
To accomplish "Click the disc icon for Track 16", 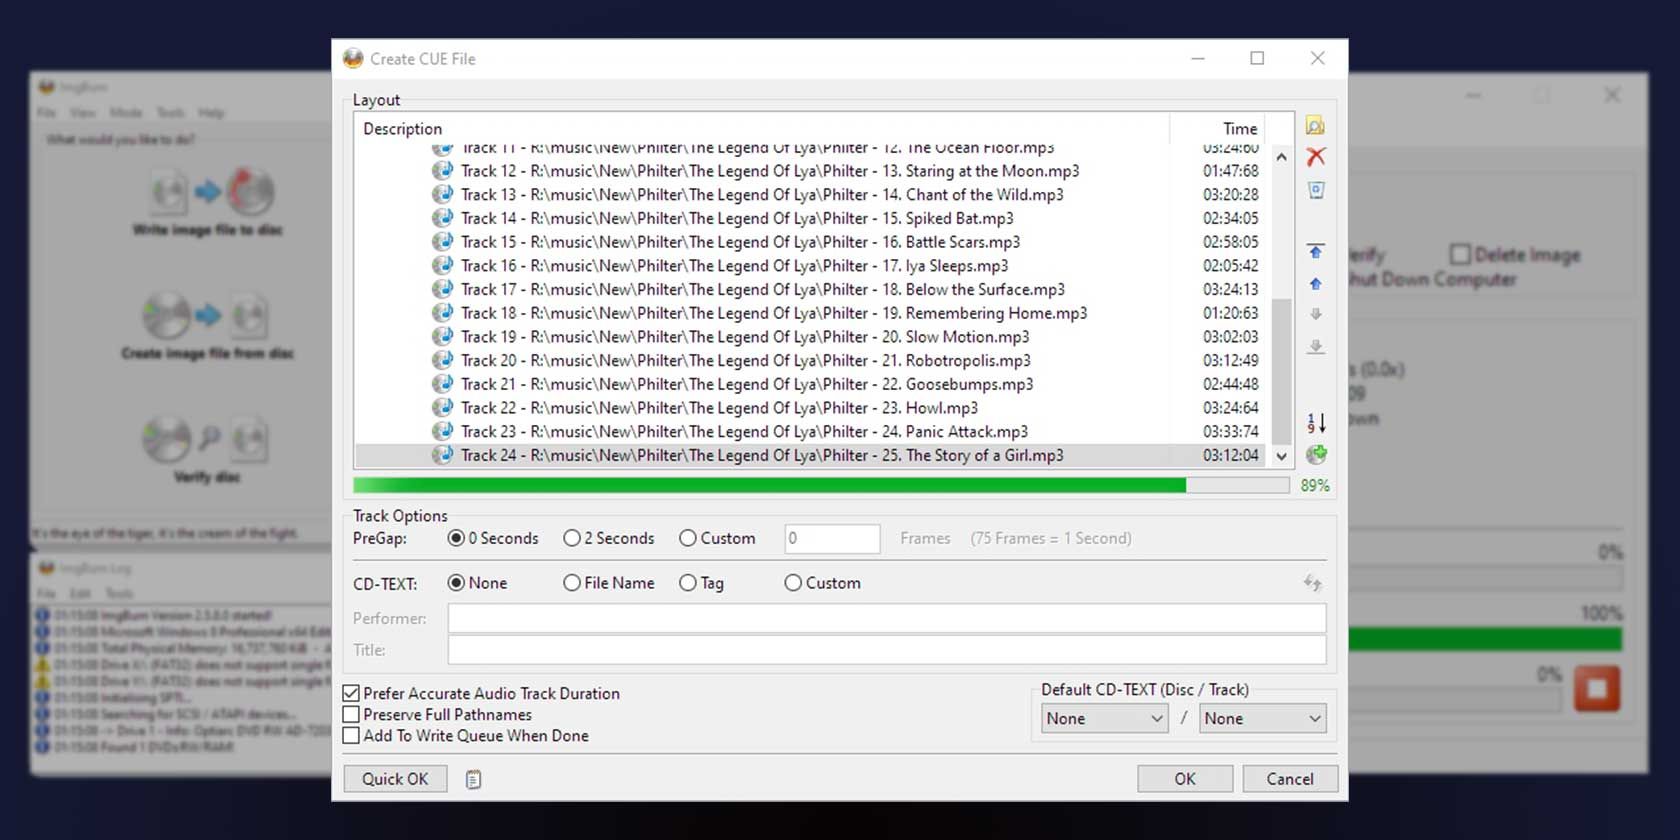I will pyautogui.click(x=442, y=266).
